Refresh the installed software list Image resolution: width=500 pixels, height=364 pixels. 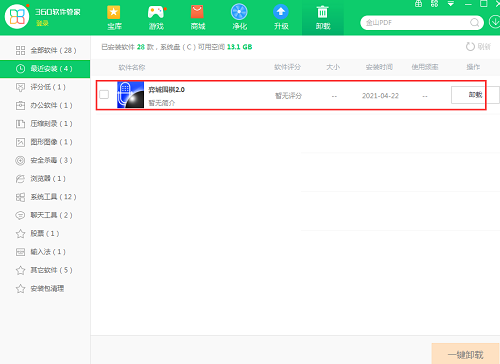pyautogui.click(x=478, y=47)
